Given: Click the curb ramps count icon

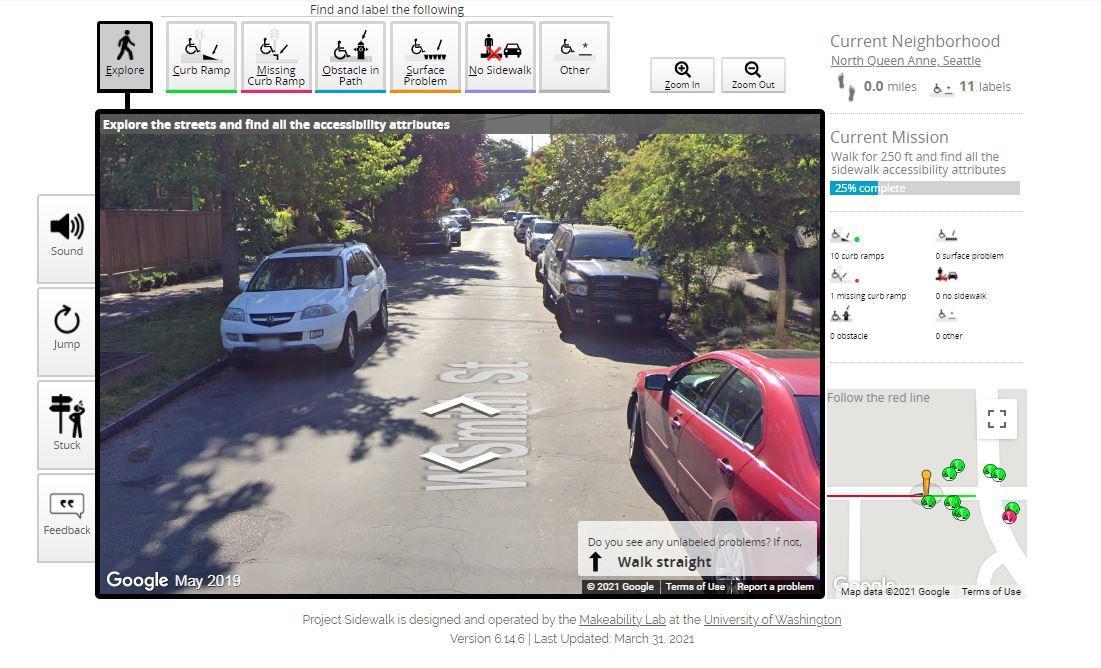Looking at the screenshot, I should pyautogui.click(x=845, y=236).
